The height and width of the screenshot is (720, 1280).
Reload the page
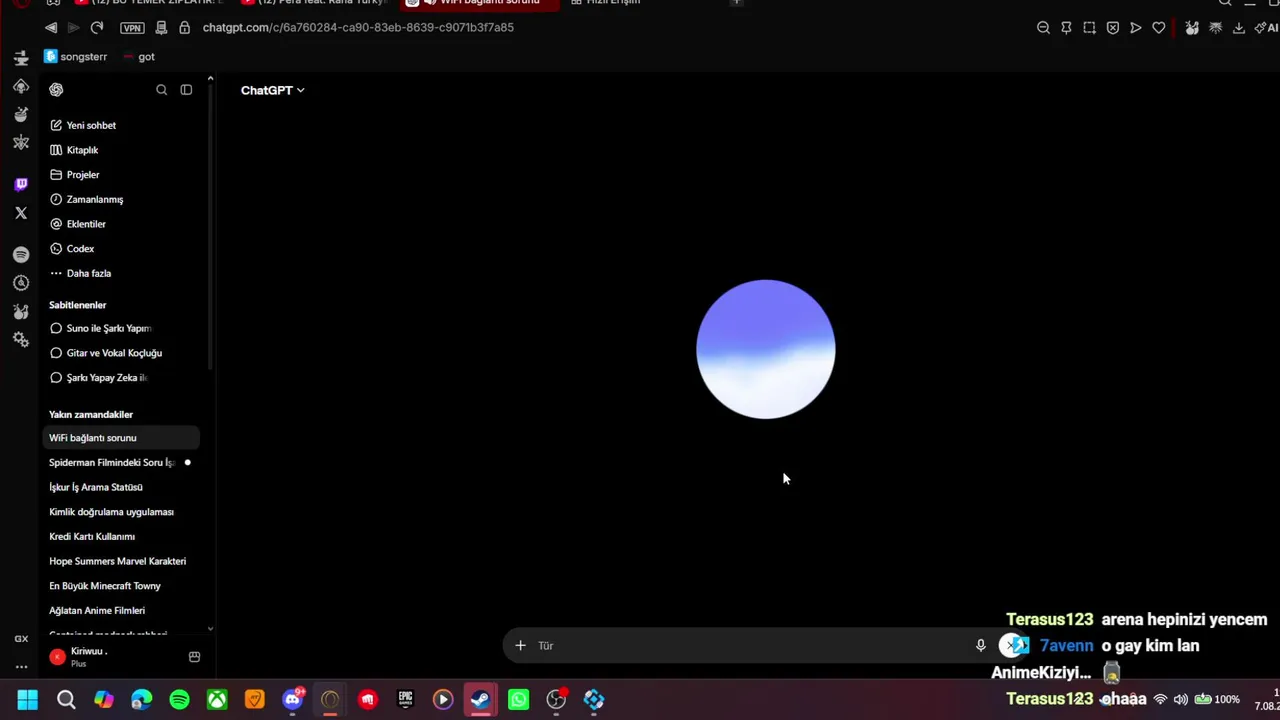[97, 27]
